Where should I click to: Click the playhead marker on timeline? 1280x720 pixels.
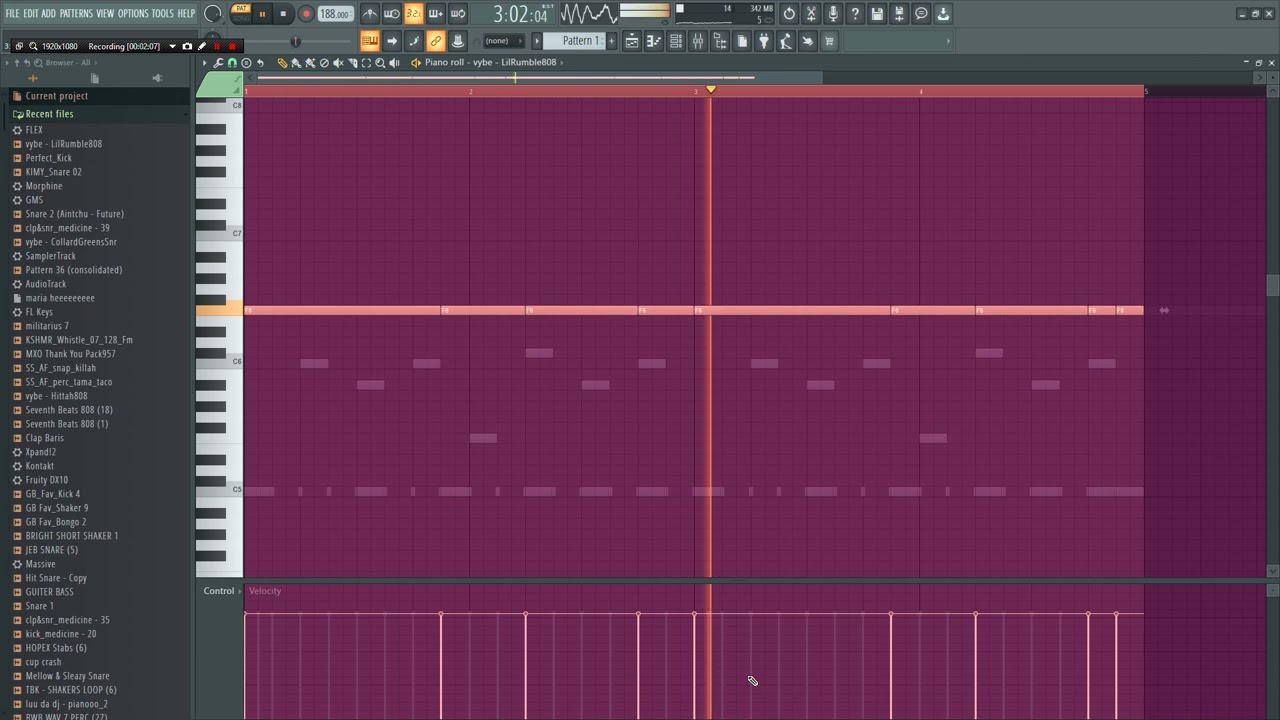(711, 90)
